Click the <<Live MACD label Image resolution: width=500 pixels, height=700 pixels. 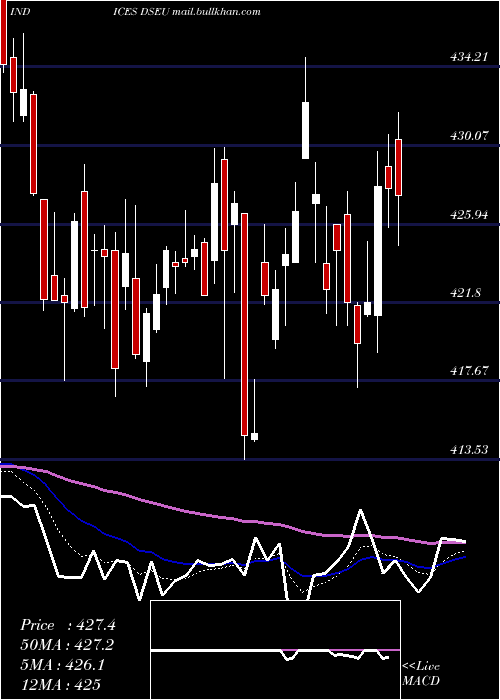[421, 673]
